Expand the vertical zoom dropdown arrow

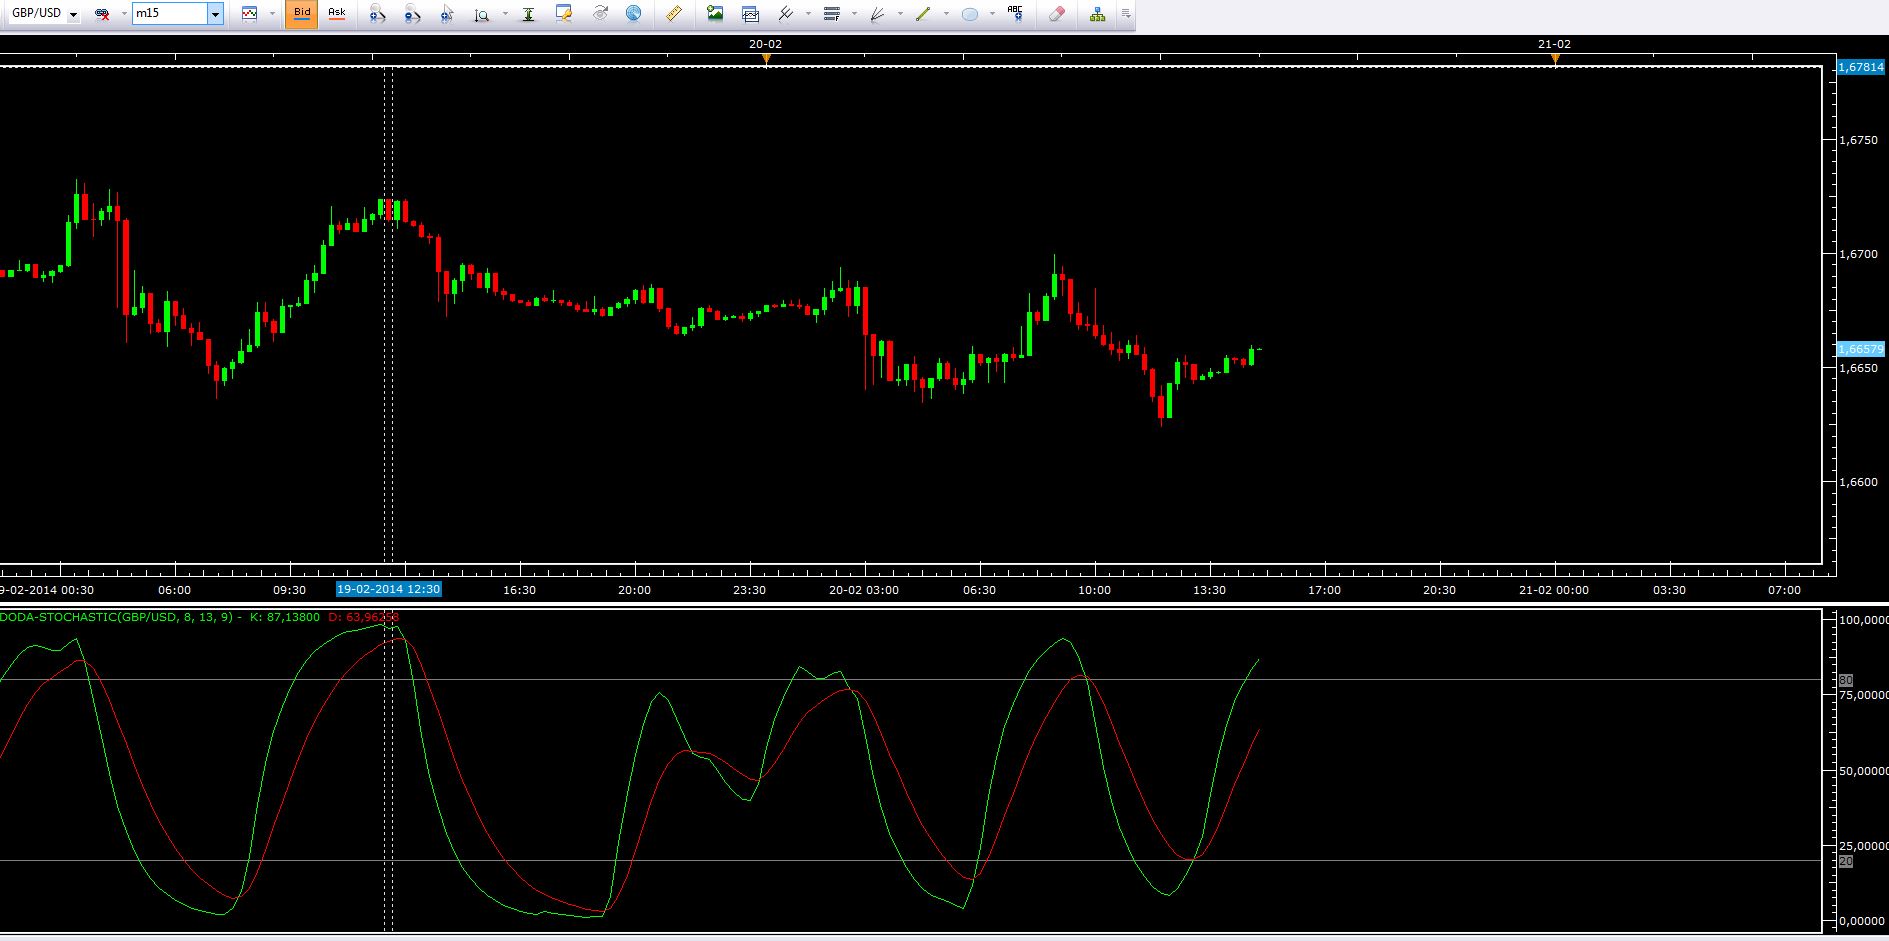pos(505,14)
